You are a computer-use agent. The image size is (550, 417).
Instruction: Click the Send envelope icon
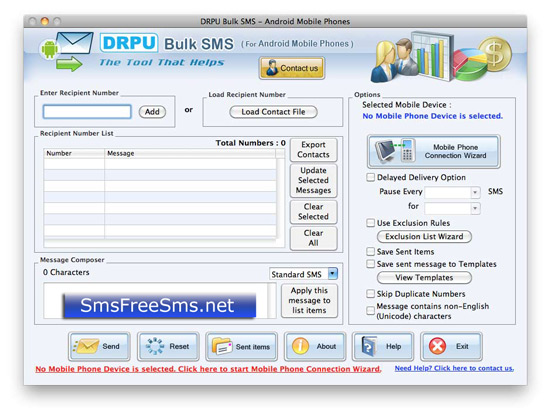tap(86, 346)
